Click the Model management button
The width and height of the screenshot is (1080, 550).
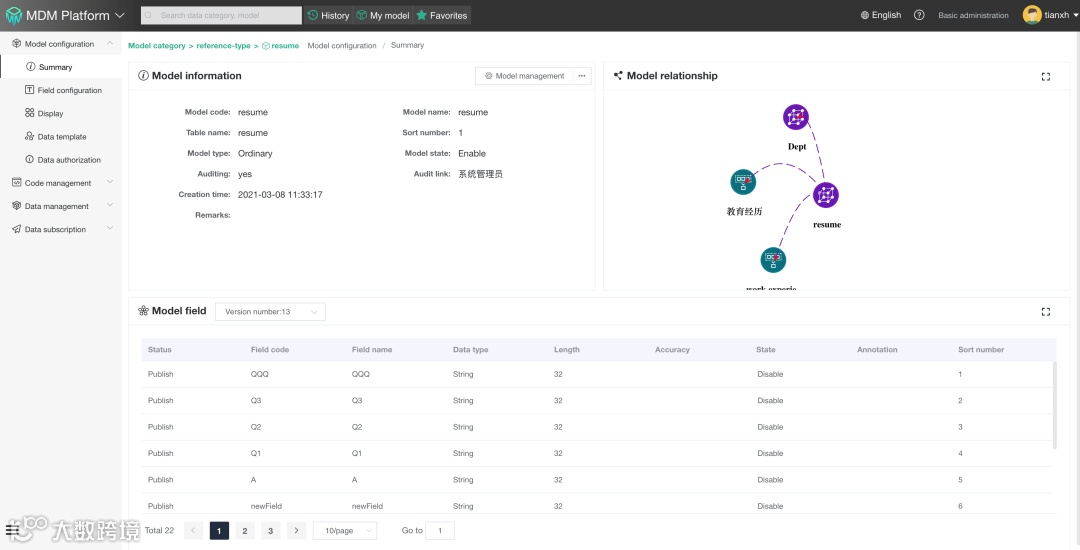[524, 76]
